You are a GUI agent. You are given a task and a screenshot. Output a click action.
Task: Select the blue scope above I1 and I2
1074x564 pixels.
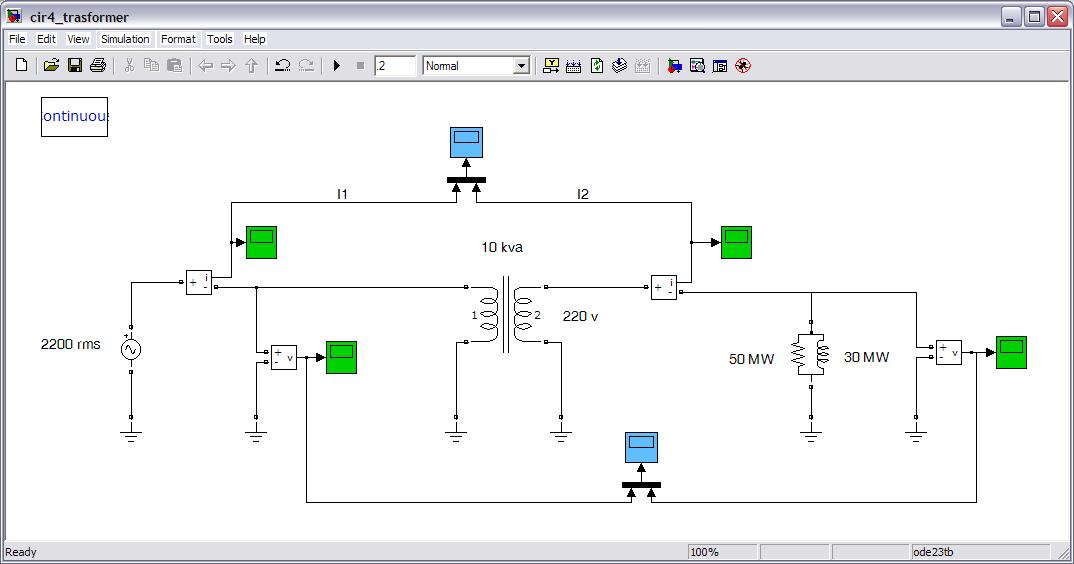(x=465, y=143)
